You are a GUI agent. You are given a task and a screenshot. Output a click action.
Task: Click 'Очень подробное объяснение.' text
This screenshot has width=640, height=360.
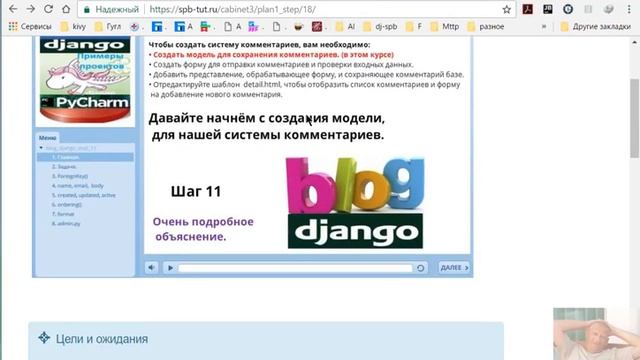click(203, 229)
